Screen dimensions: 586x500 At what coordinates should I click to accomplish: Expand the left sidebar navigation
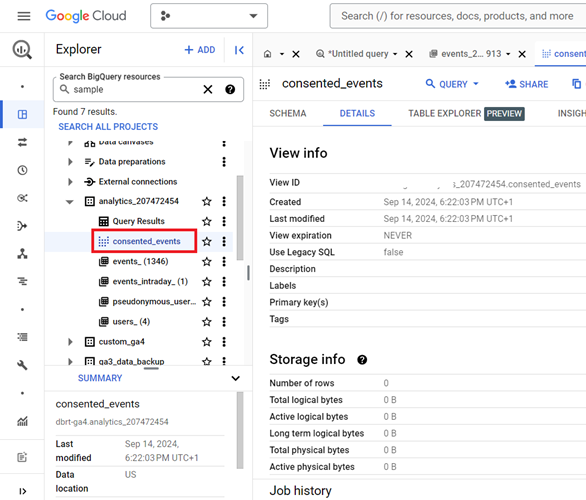click(22, 491)
